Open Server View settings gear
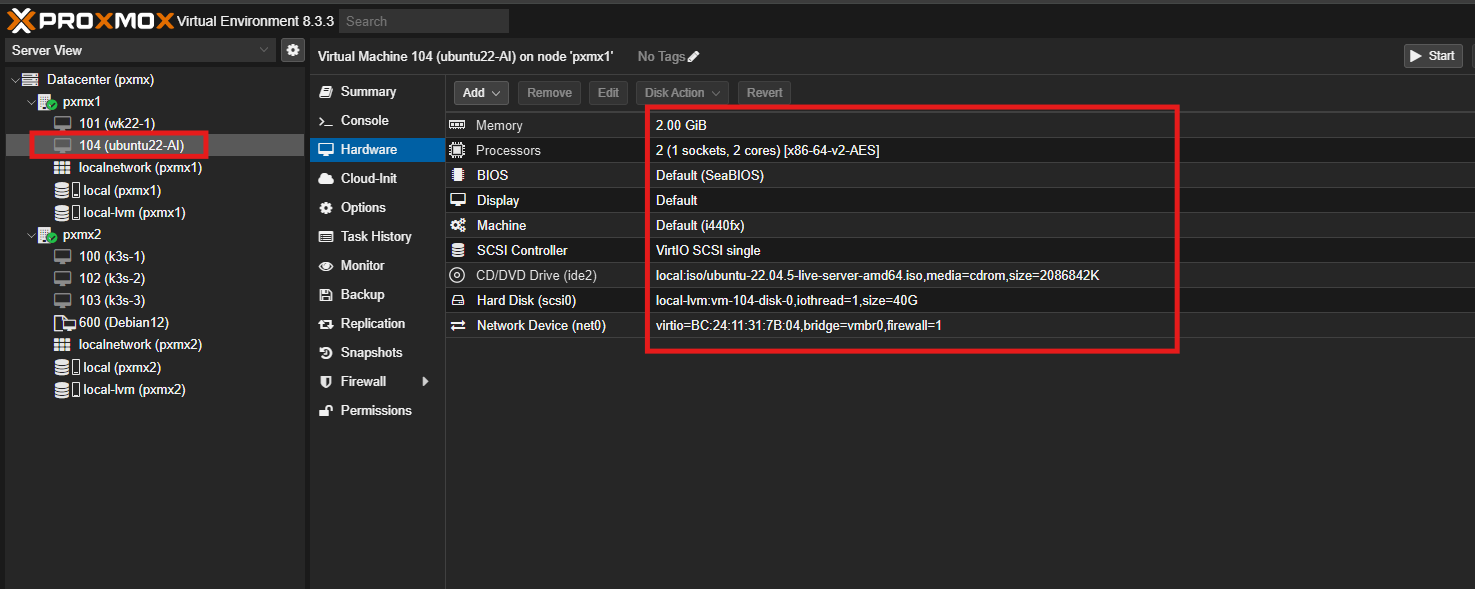 293,50
